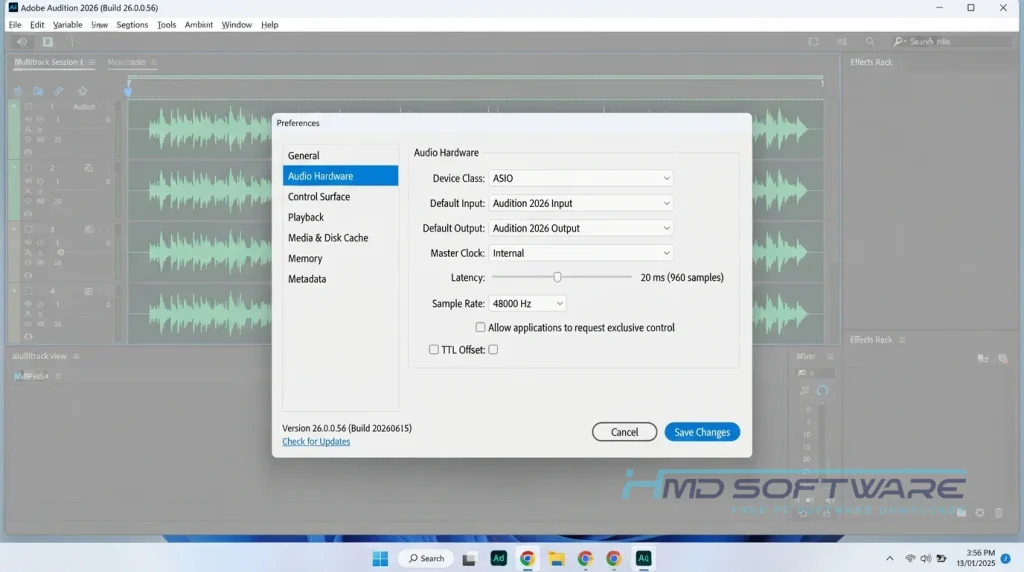1024x572 pixels.
Task: Open the Window menu
Action: click(x=236, y=25)
